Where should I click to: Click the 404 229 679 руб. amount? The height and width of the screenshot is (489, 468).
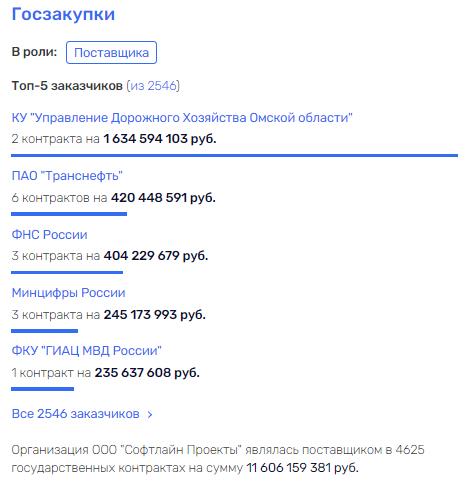(x=156, y=256)
